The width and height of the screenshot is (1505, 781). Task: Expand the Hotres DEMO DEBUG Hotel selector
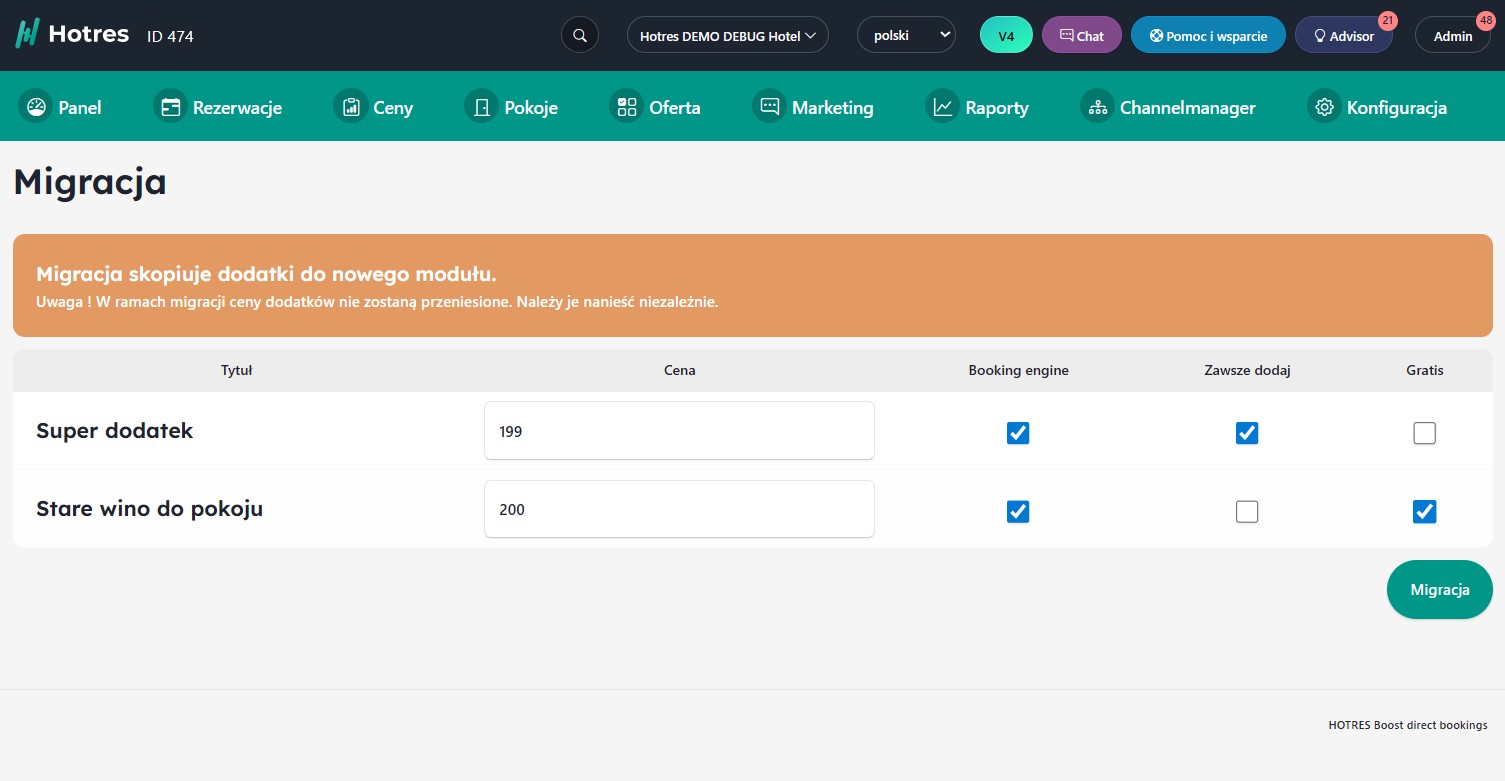pyautogui.click(x=727, y=35)
